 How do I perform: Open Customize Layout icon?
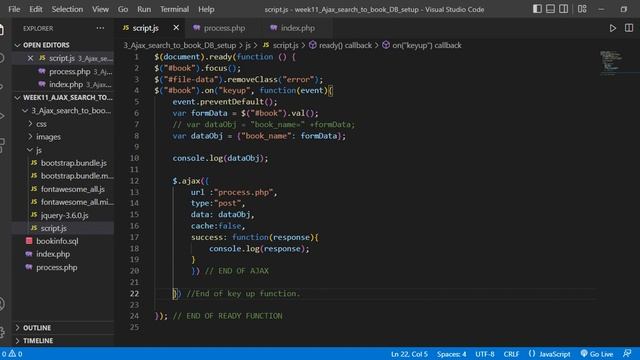coord(582,9)
